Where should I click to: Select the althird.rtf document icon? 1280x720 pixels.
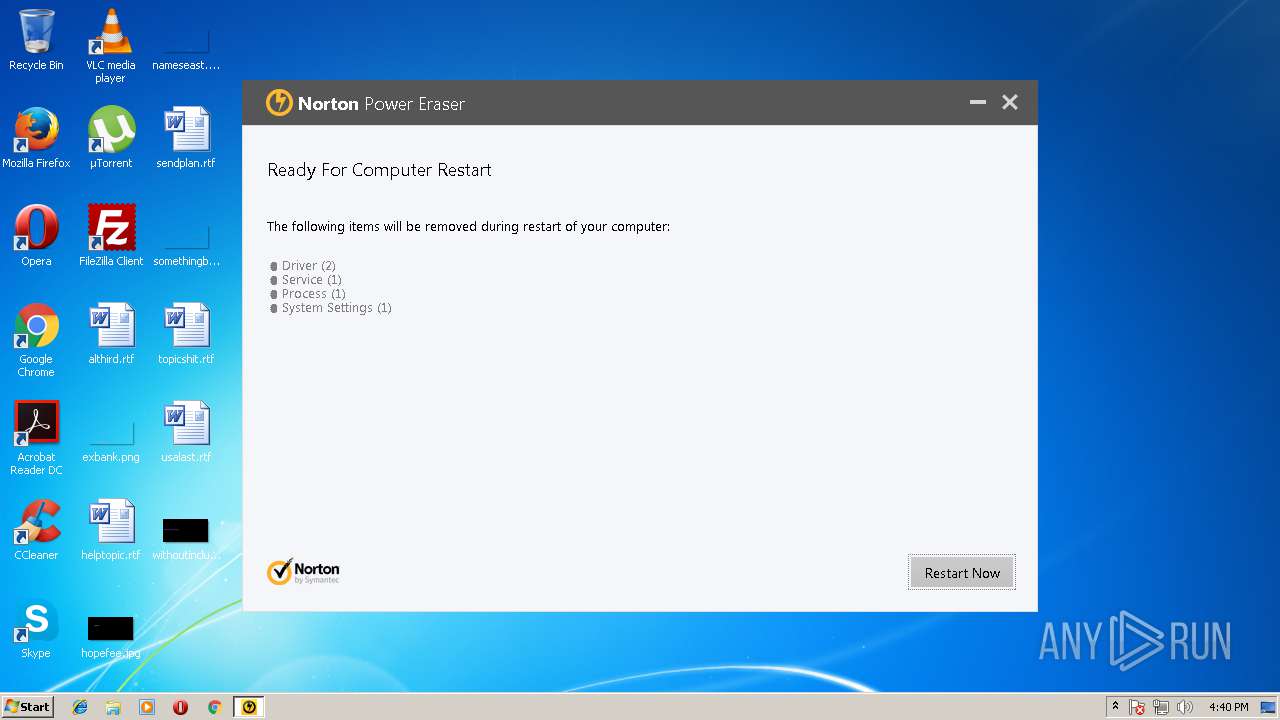pyautogui.click(x=110, y=334)
